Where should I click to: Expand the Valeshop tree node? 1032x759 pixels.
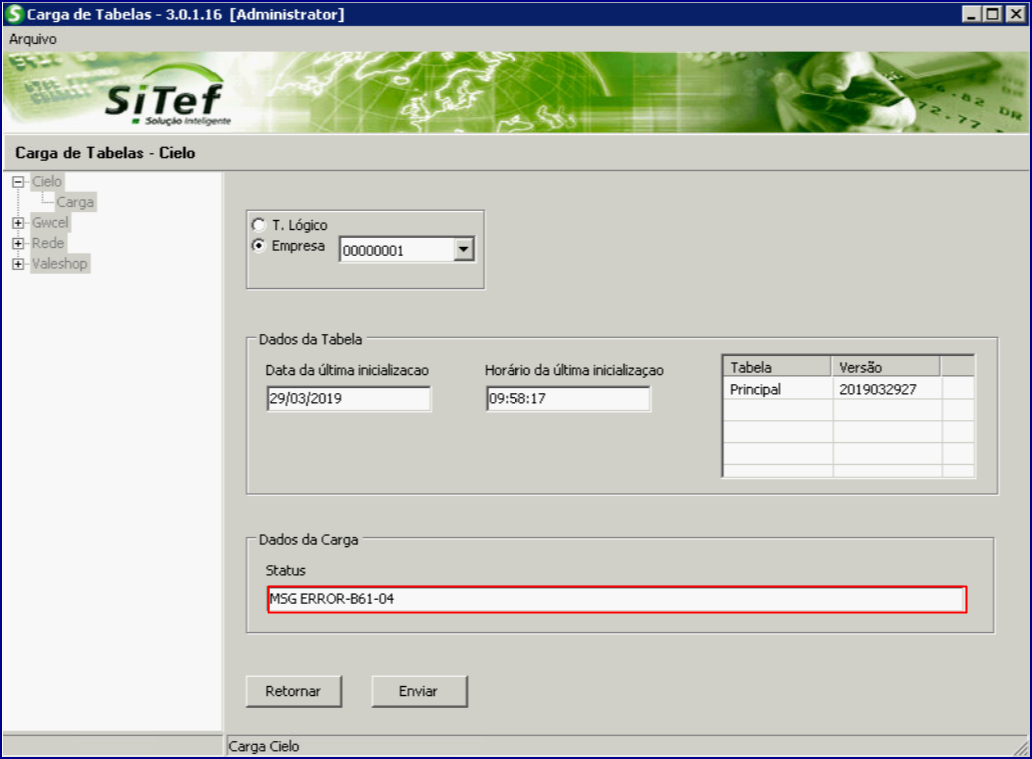pyautogui.click(x=18, y=264)
